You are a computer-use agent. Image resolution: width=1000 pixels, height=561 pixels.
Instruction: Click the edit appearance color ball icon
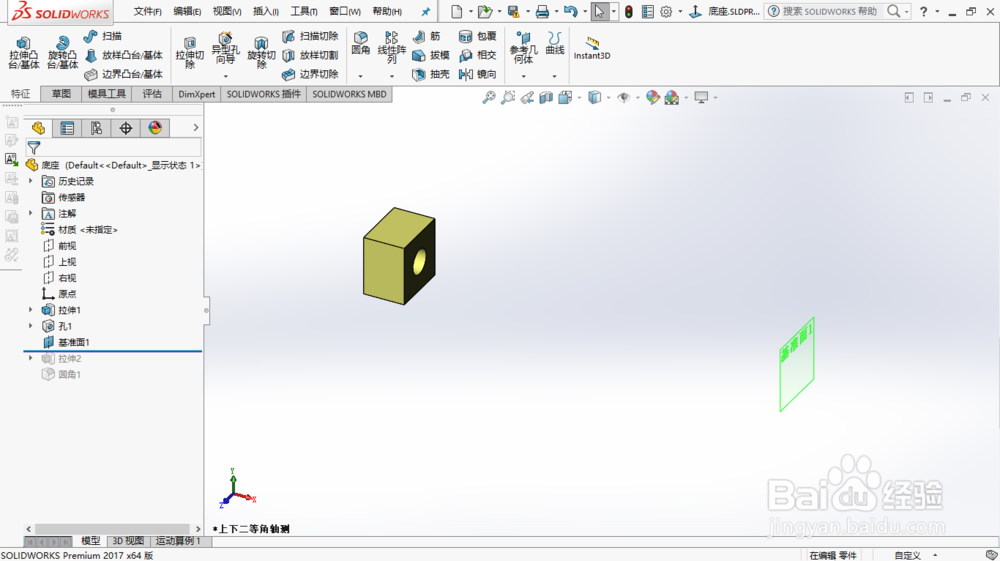652,98
